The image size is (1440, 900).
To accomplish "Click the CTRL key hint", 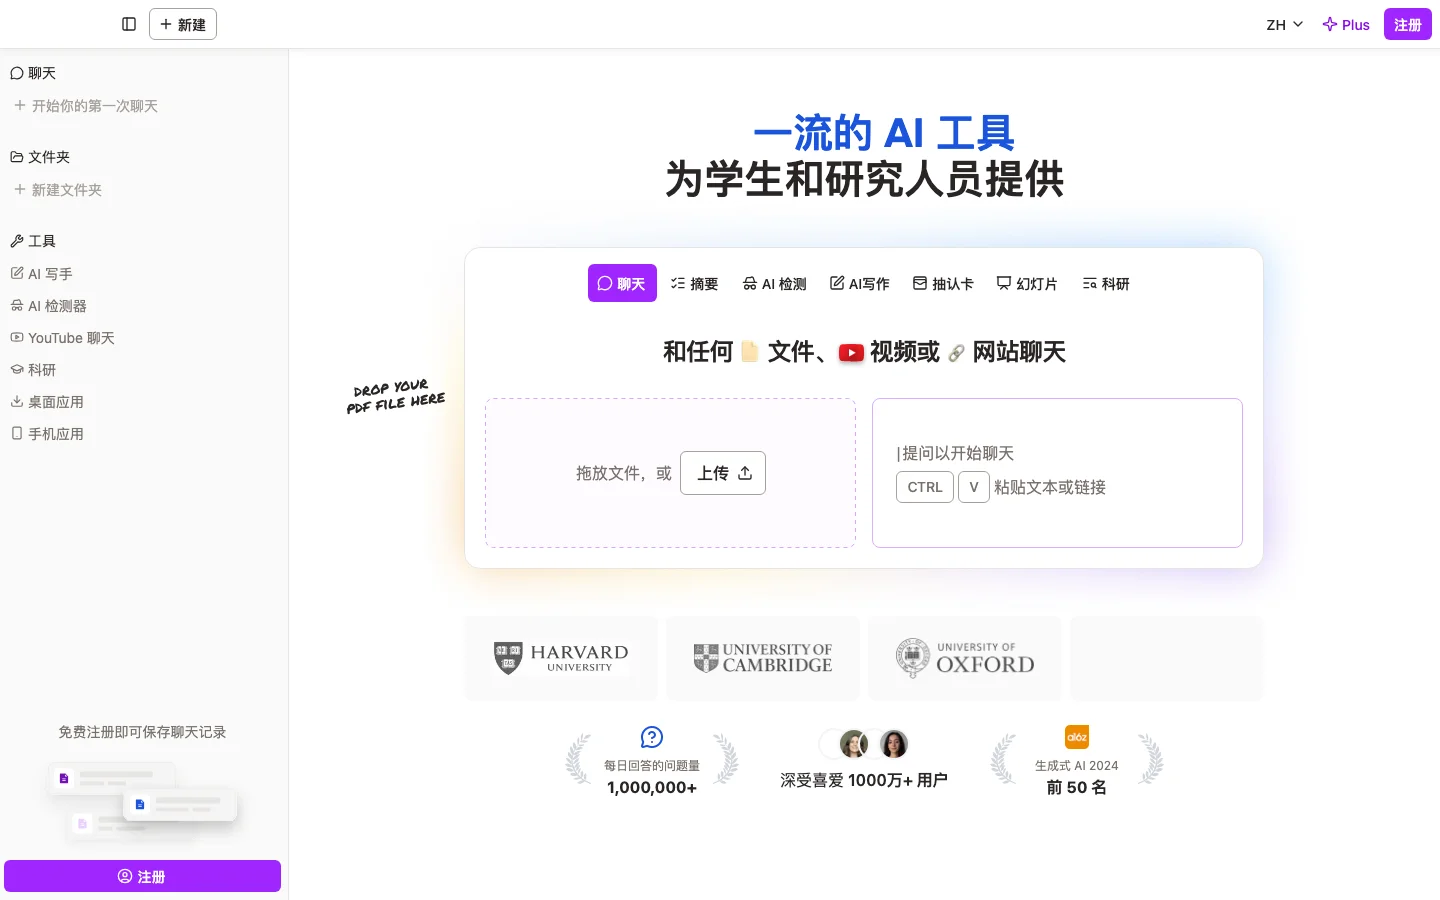I will point(925,487).
